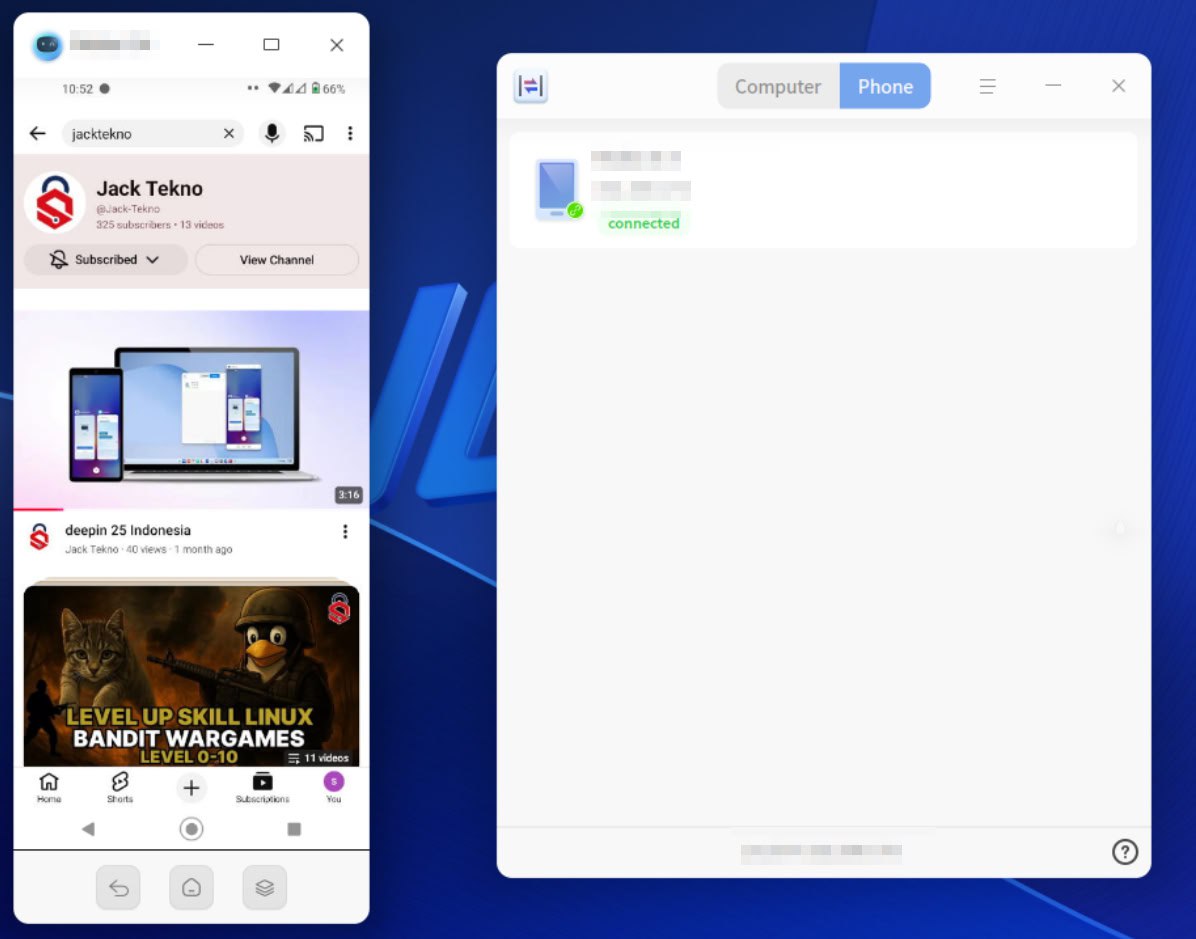Screen dimensions: 1196x939
Task: Click the mirror window home button
Action: coord(191,887)
